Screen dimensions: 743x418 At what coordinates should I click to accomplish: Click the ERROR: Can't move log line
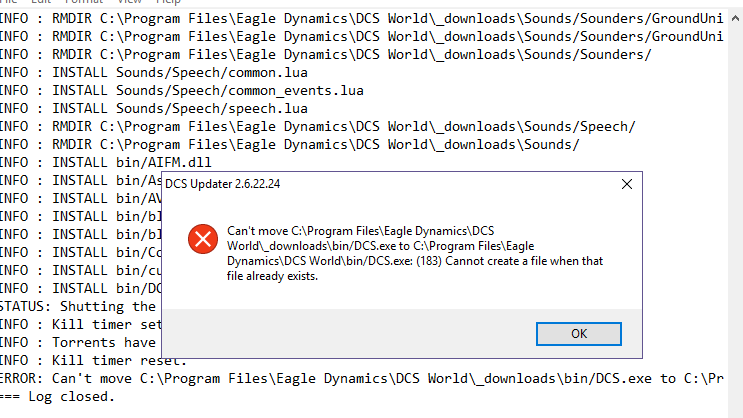(x=362, y=379)
